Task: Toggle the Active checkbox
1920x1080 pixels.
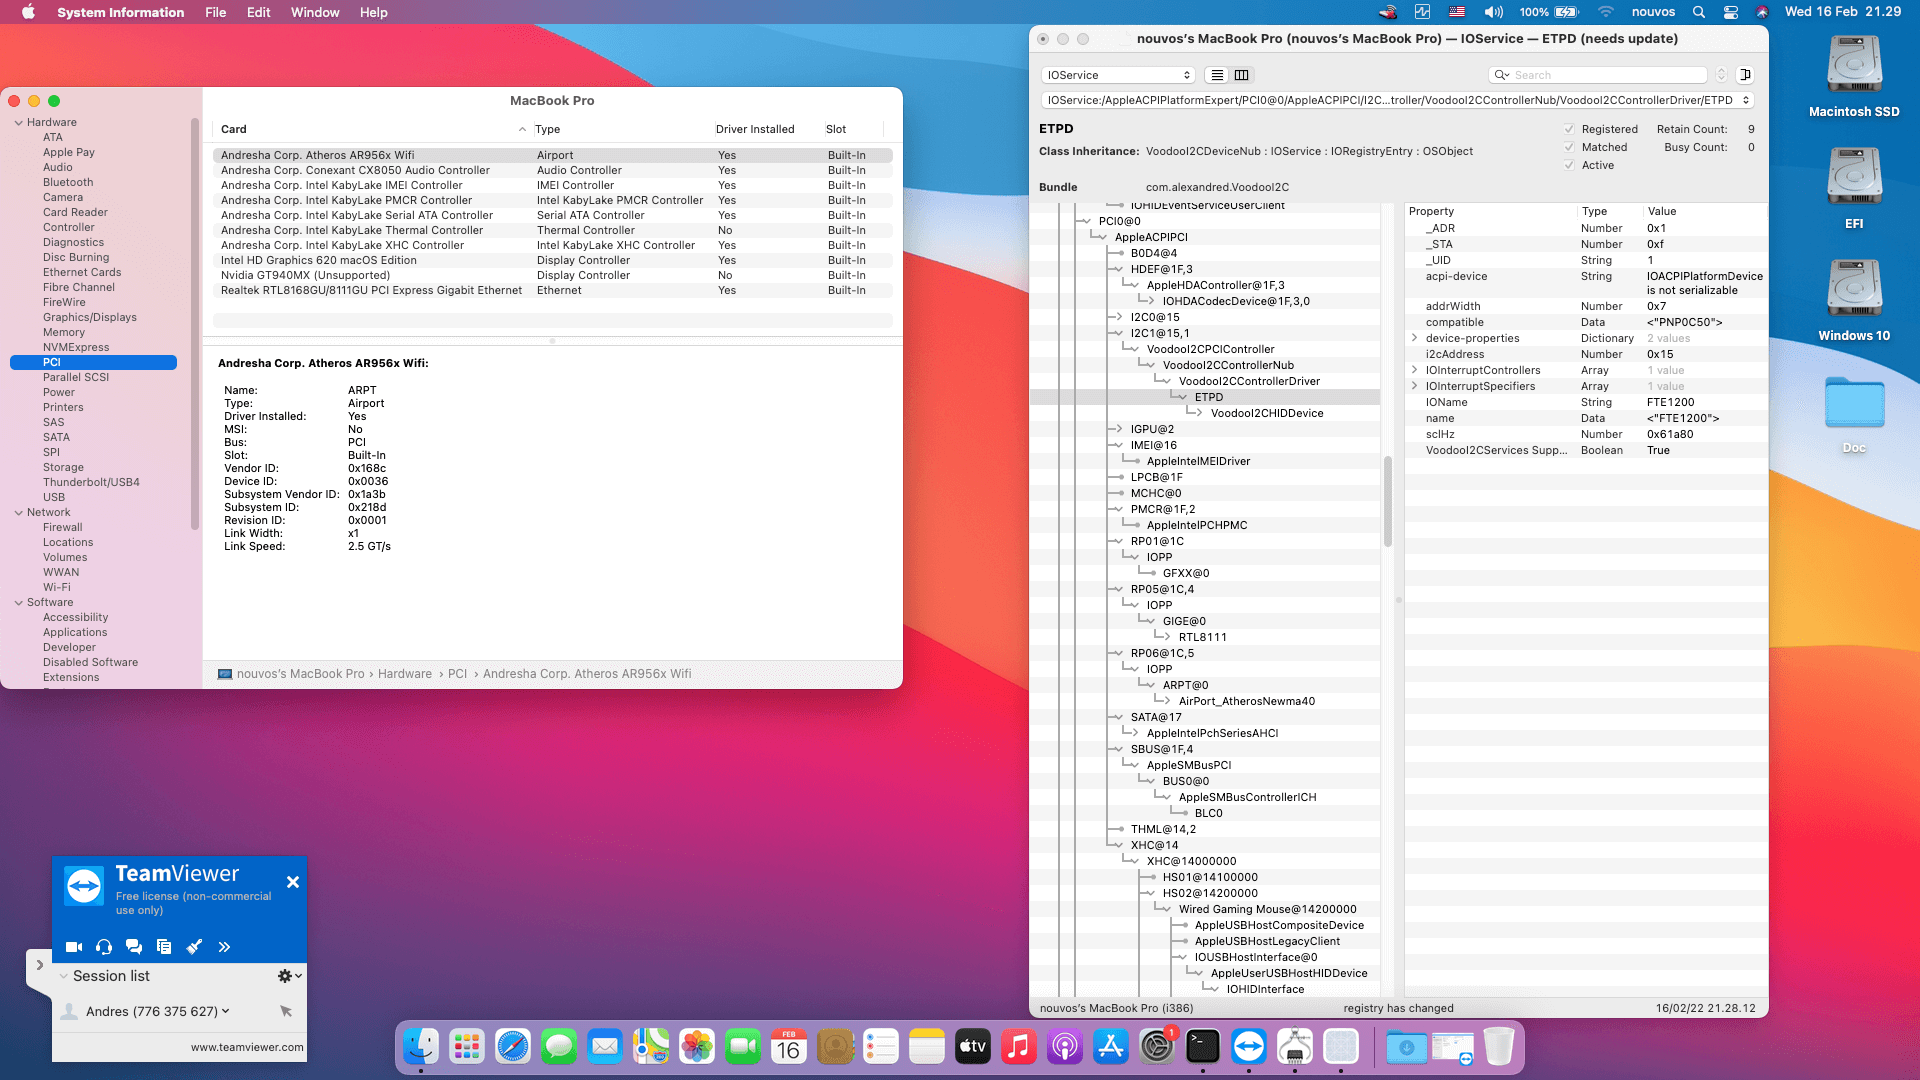Action: (x=1569, y=165)
